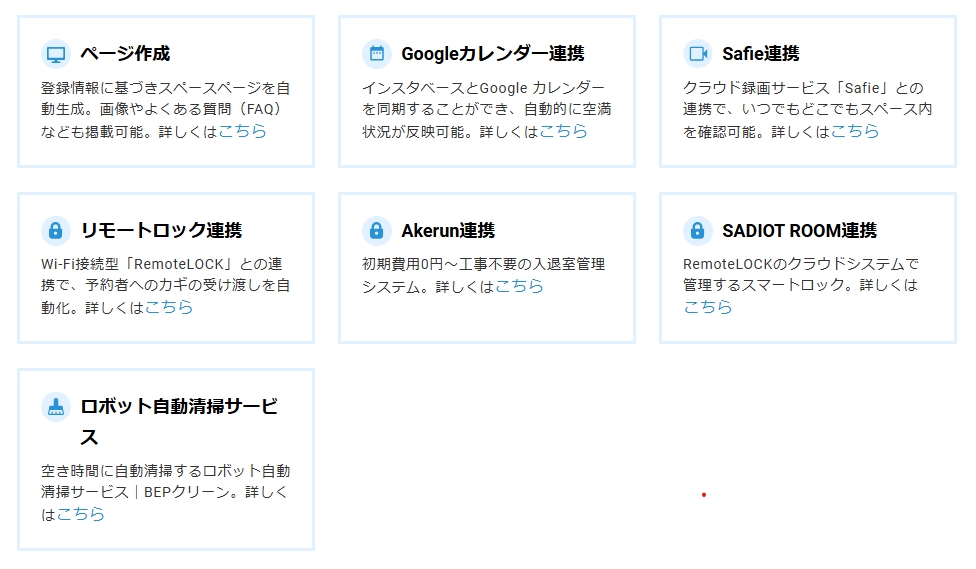This screenshot has height=569, width=976.
Task: Select the リモートロック連携 card title
Action: (x=161, y=231)
